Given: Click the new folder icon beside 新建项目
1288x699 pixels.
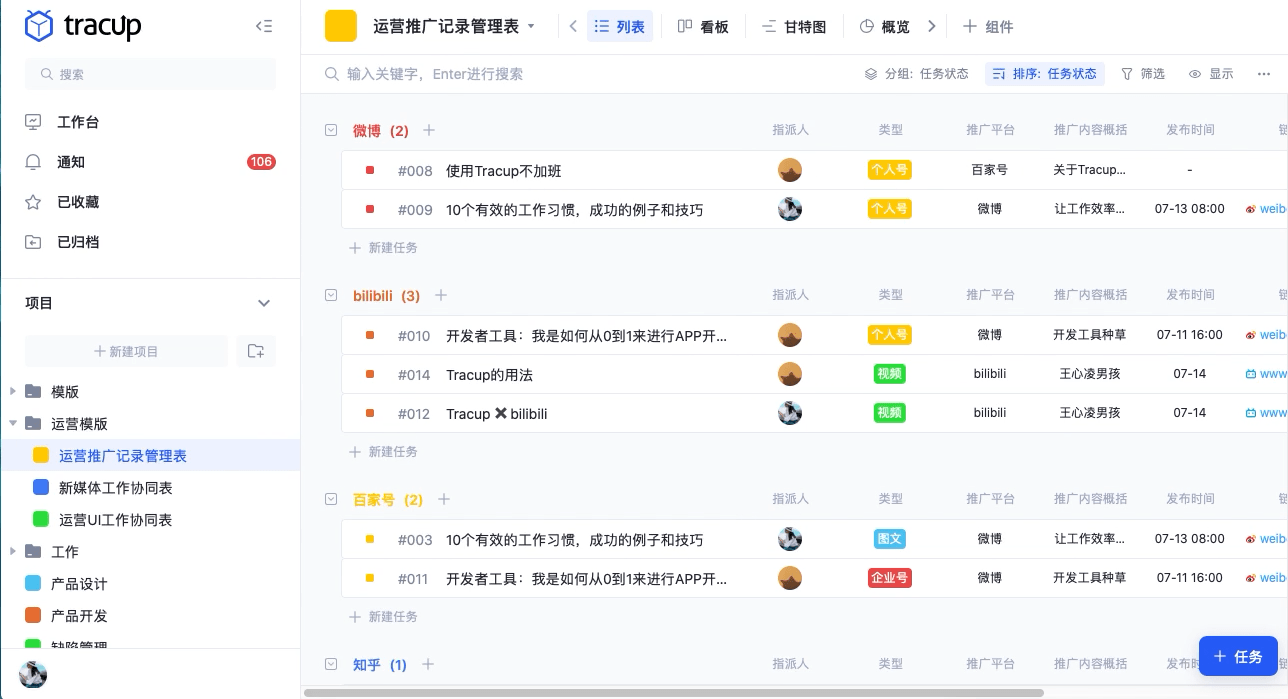Looking at the screenshot, I should point(256,351).
